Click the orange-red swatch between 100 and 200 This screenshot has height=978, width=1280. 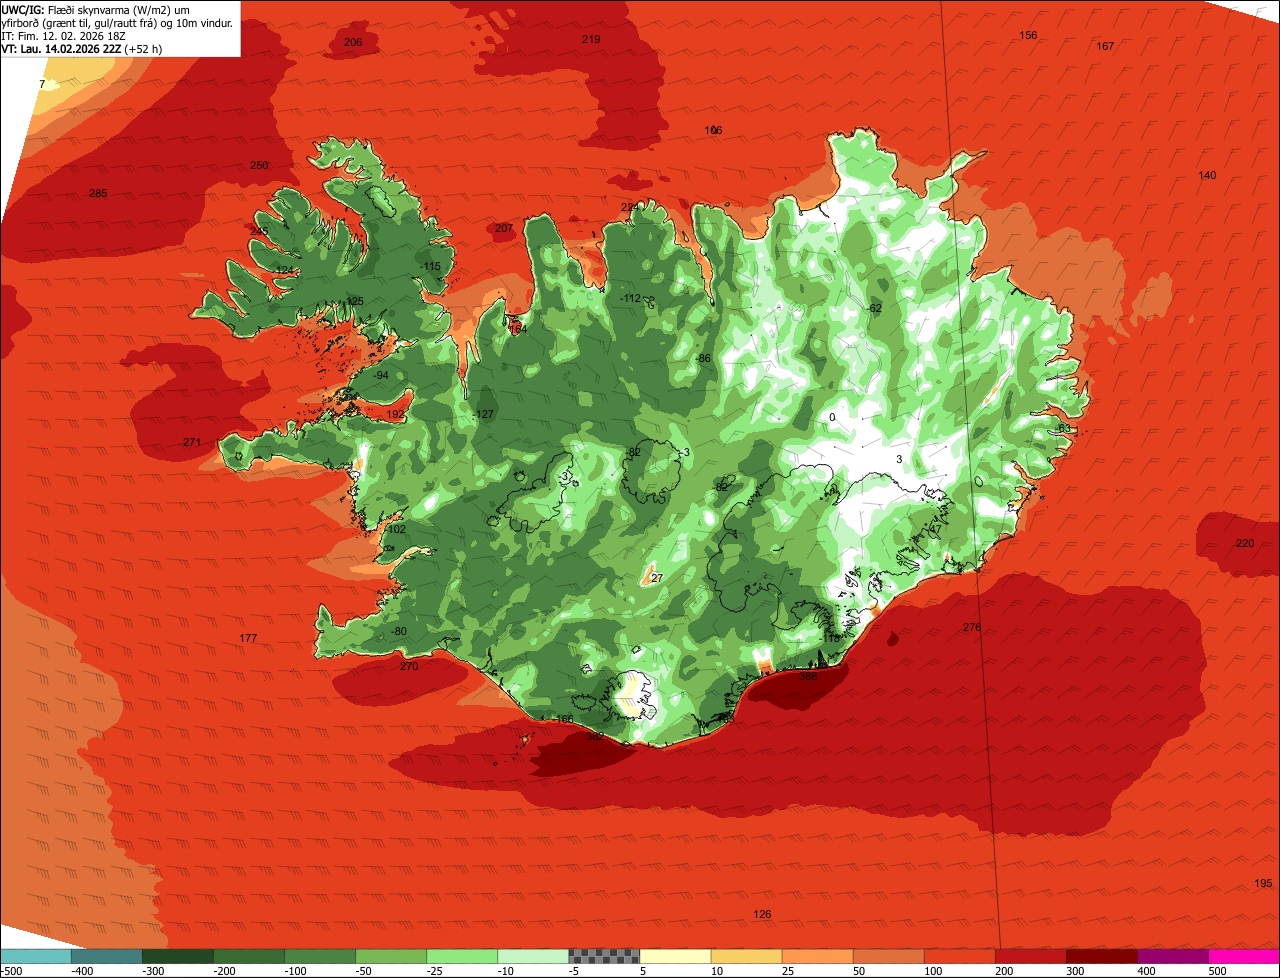coord(959,955)
